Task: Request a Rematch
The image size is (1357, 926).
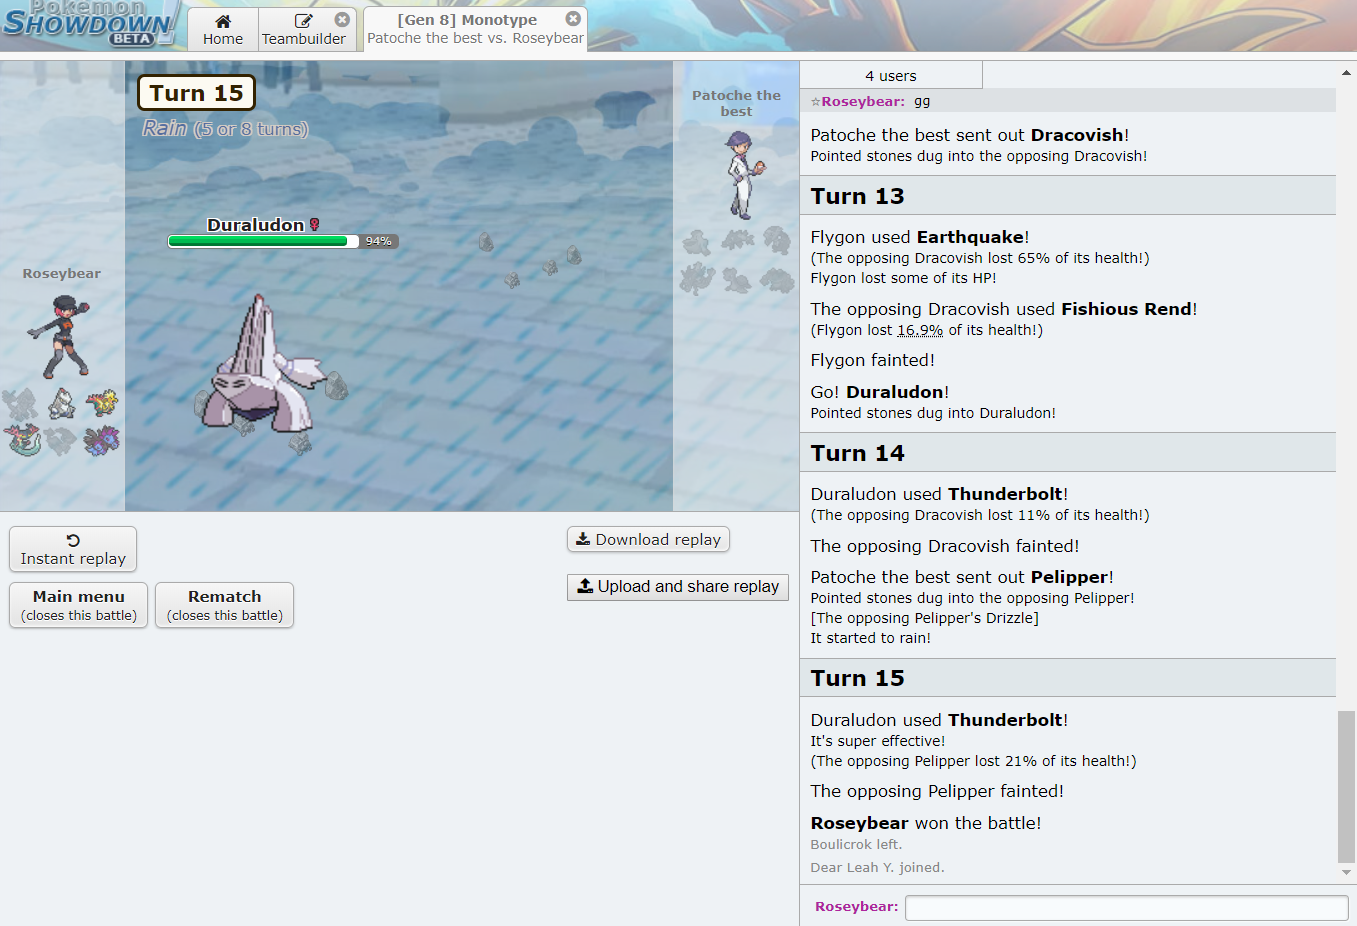Action: point(225,605)
